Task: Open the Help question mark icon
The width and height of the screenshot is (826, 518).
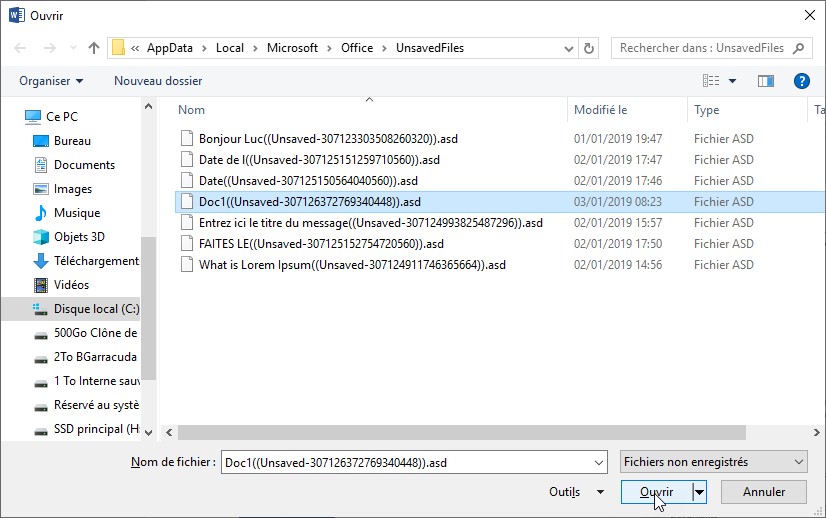Action: click(801, 81)
